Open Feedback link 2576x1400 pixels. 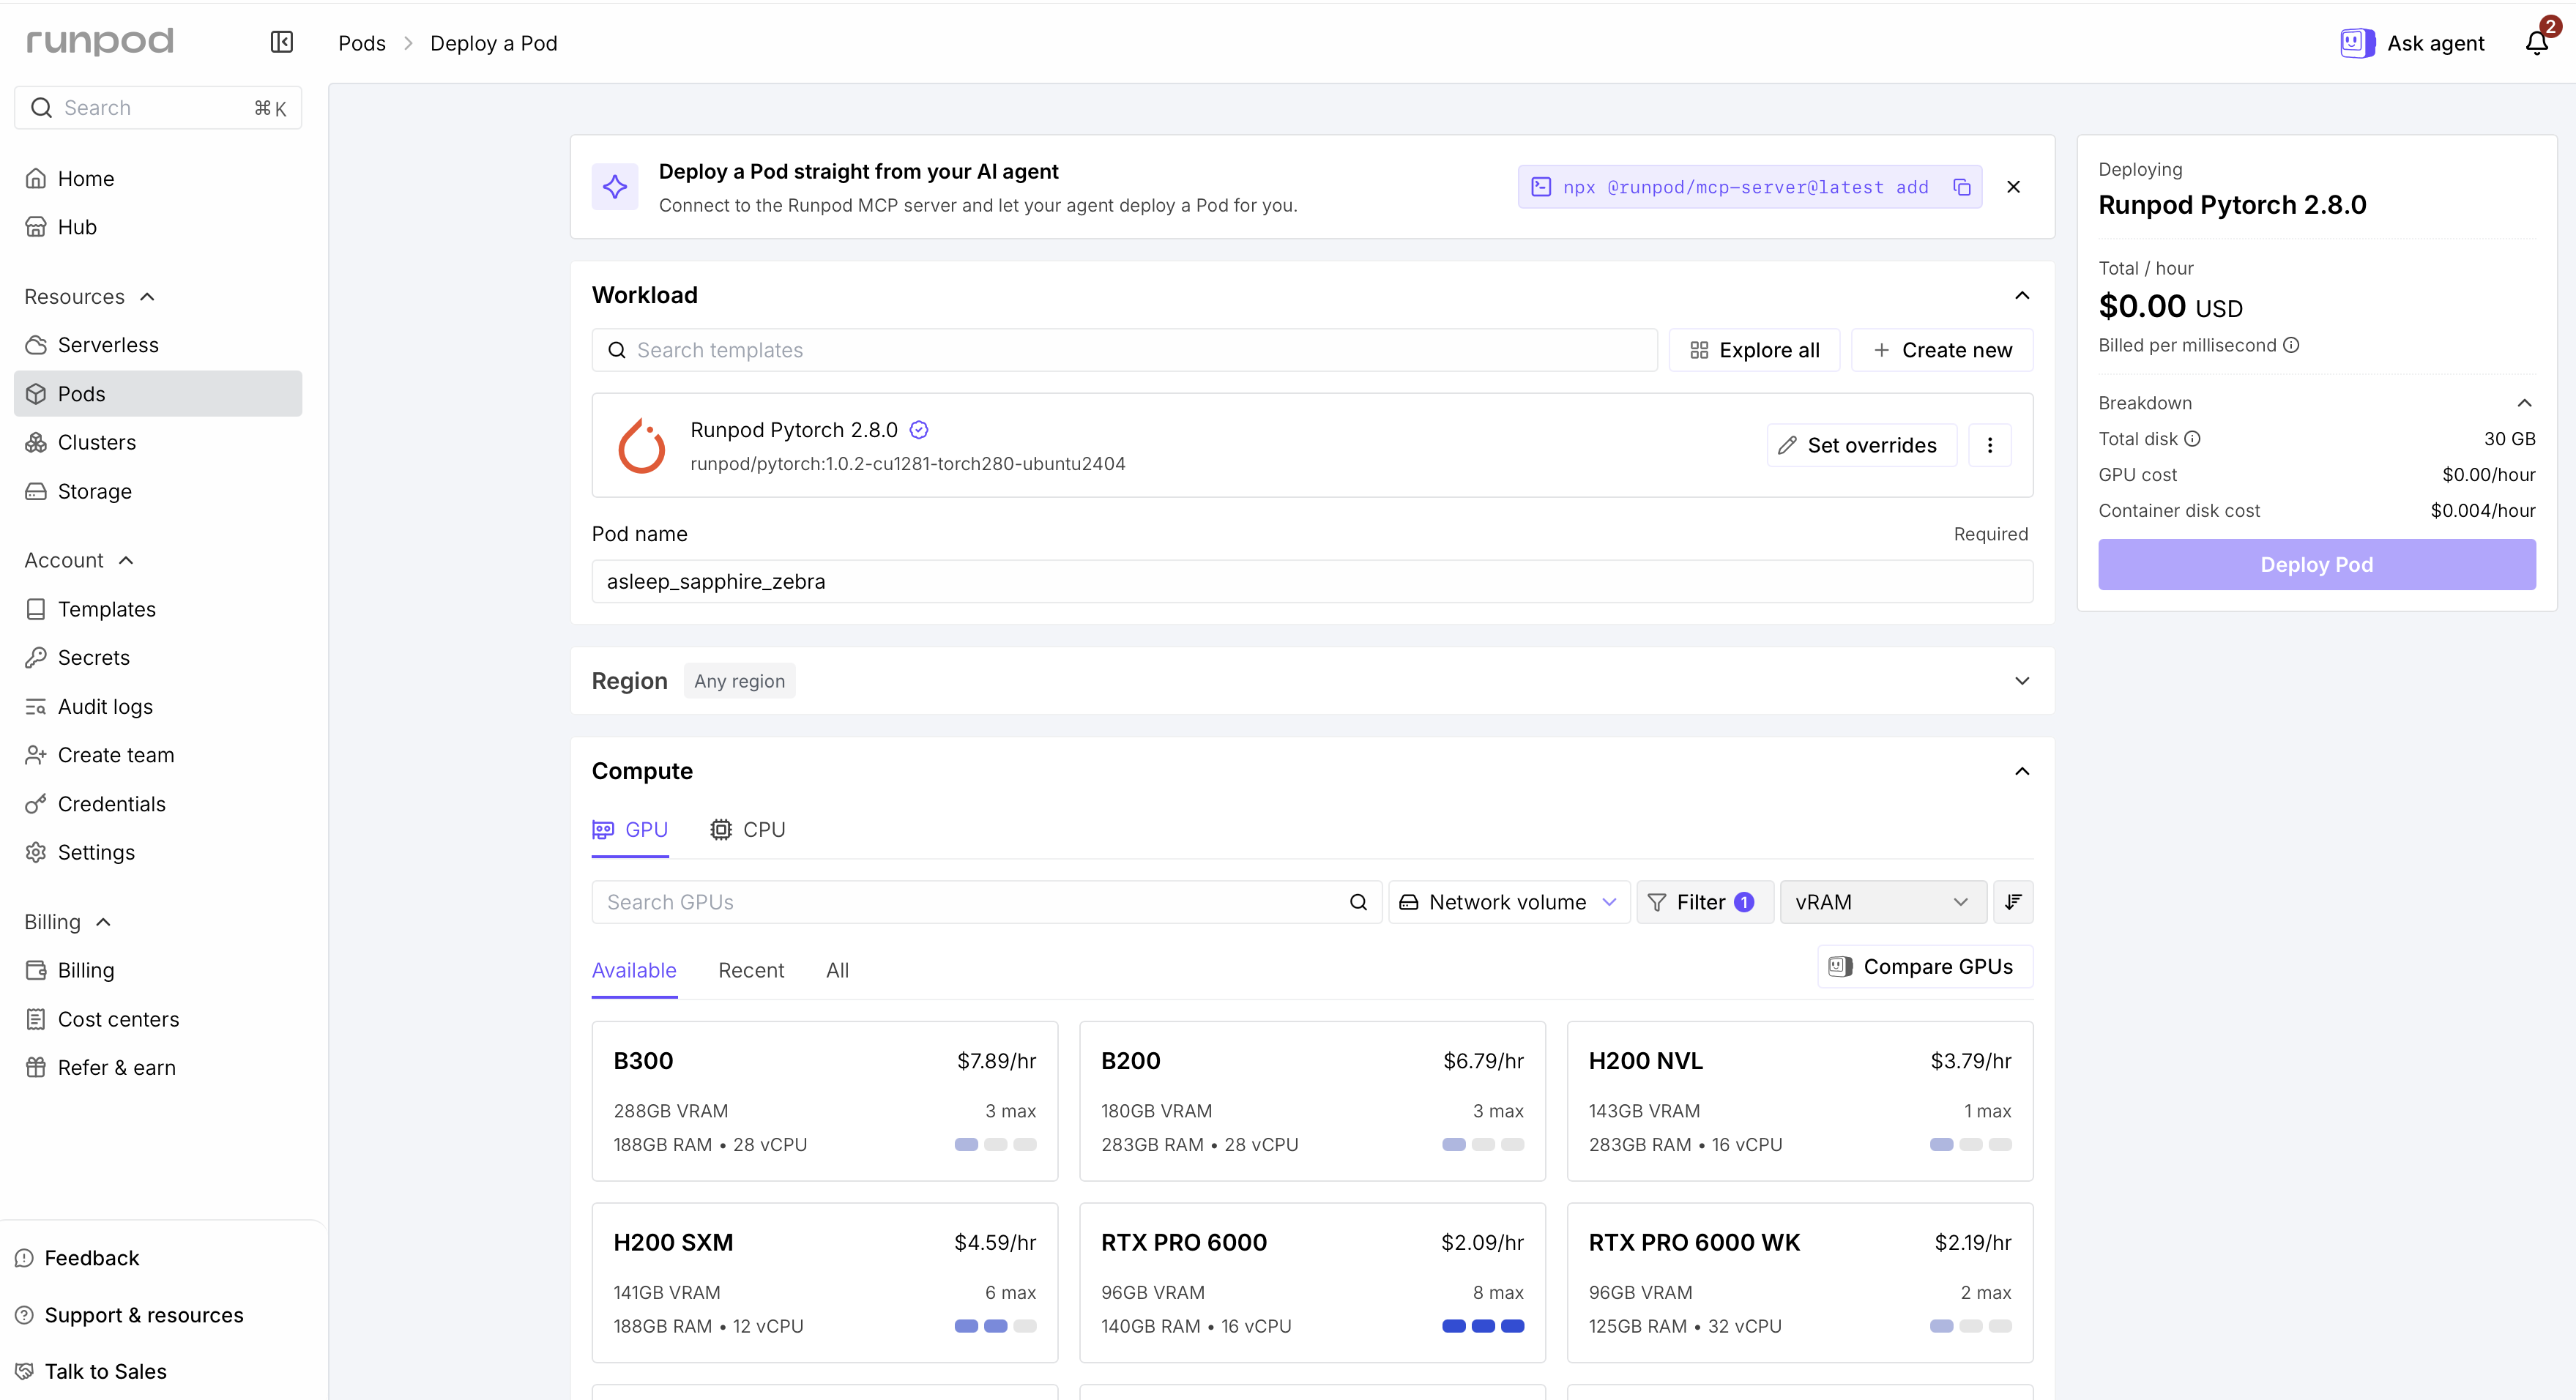point(78,1258)
